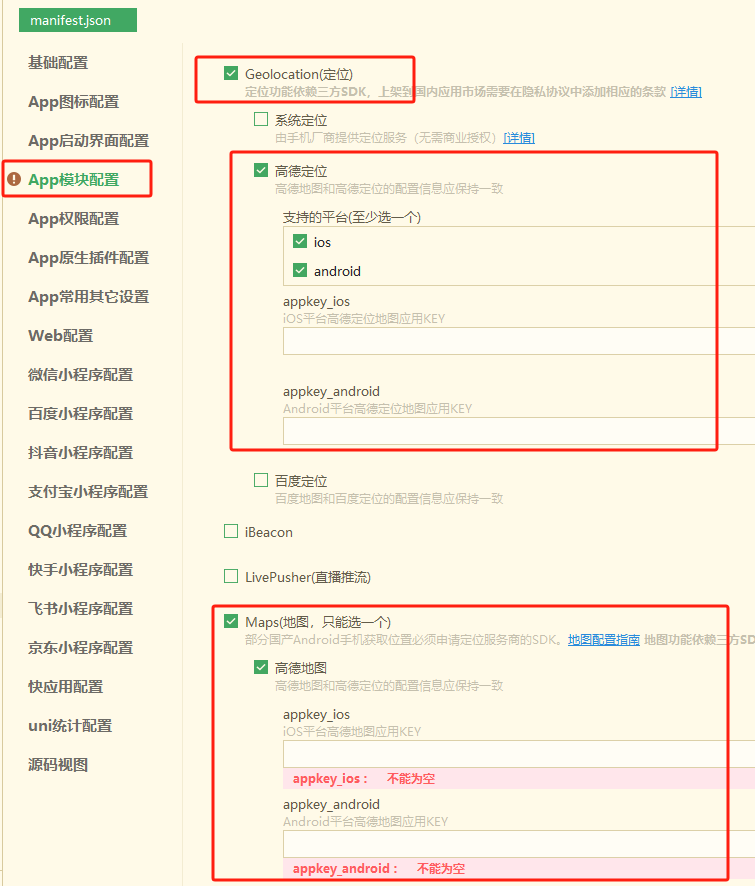Screen dimensions: 755x886
Task: Focus the 高德地图 appkey_android input field
Action: (x=518, y=844)
